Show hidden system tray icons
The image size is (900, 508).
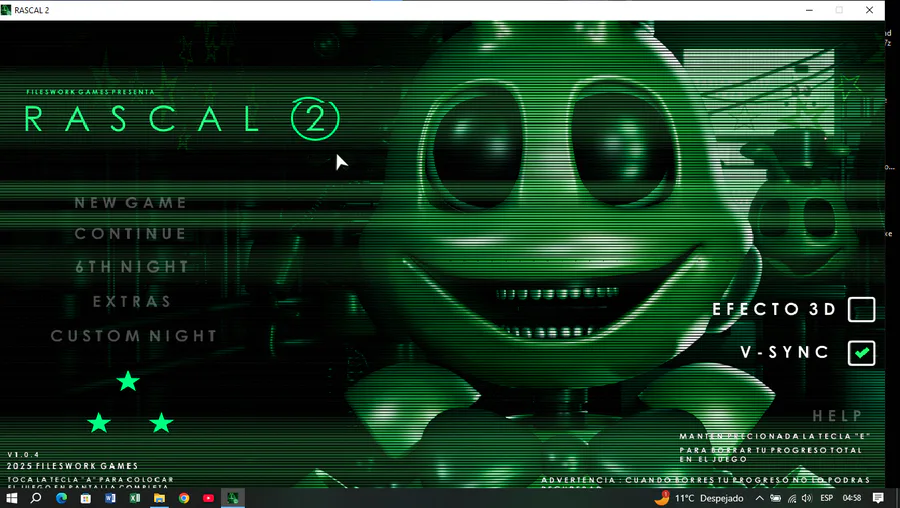click(x=759, y=498)
